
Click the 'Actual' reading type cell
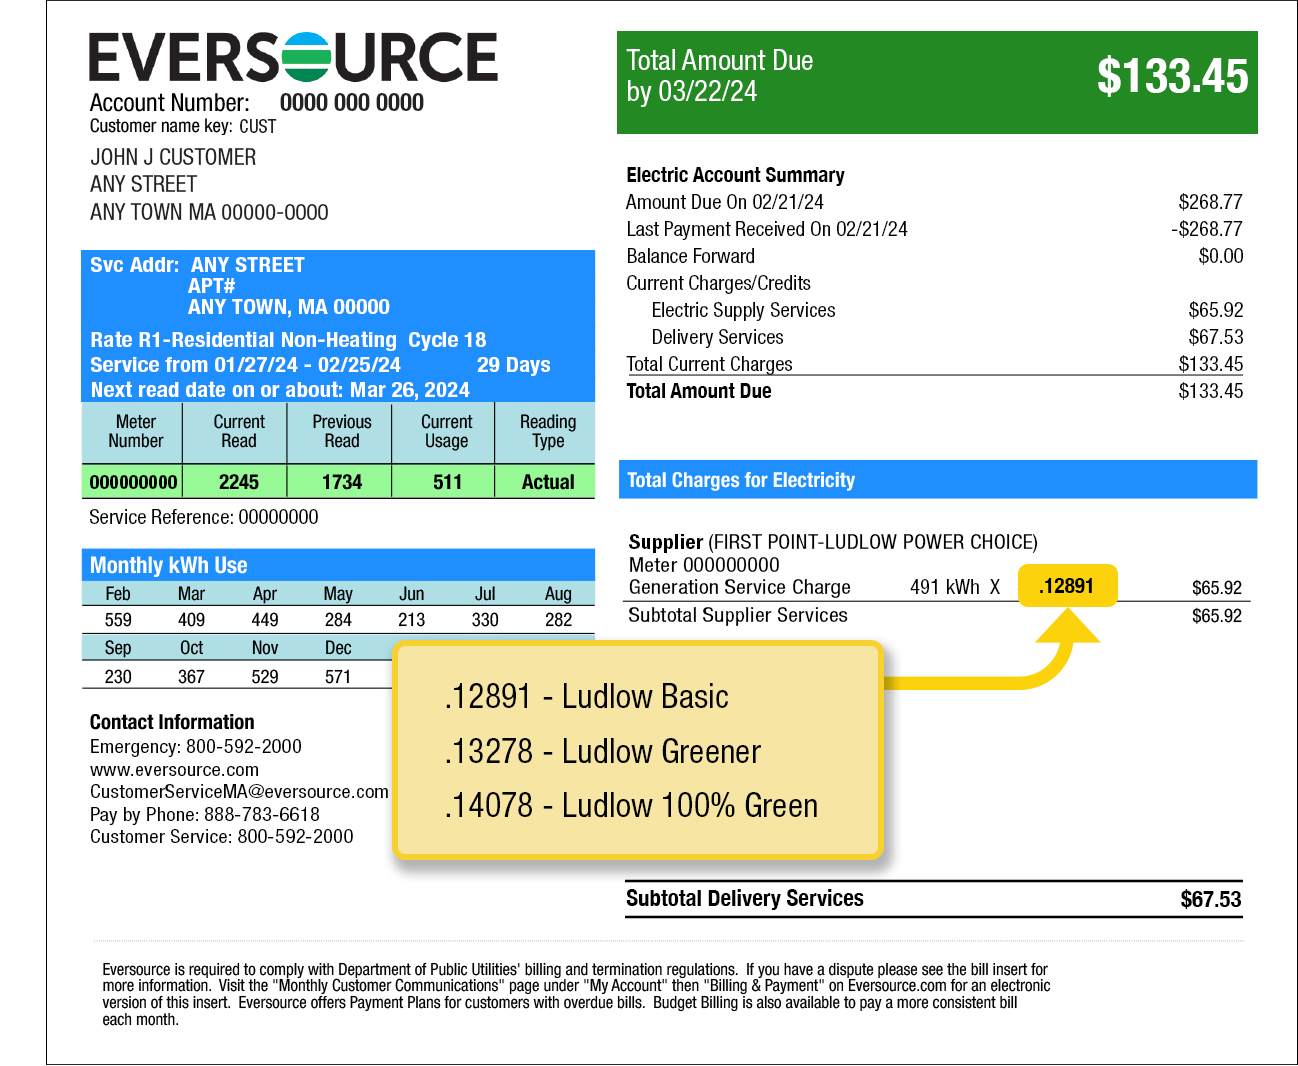tap(548, 482)
